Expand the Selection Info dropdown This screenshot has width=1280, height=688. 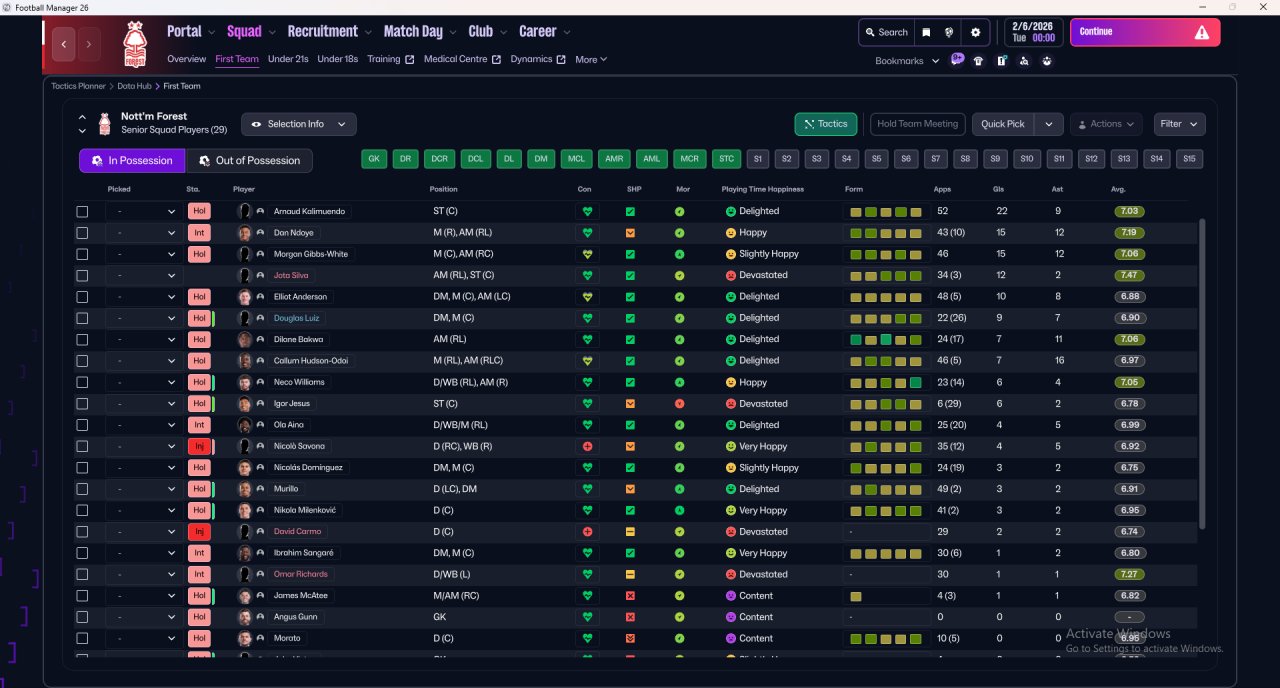(x=299, y=124)
